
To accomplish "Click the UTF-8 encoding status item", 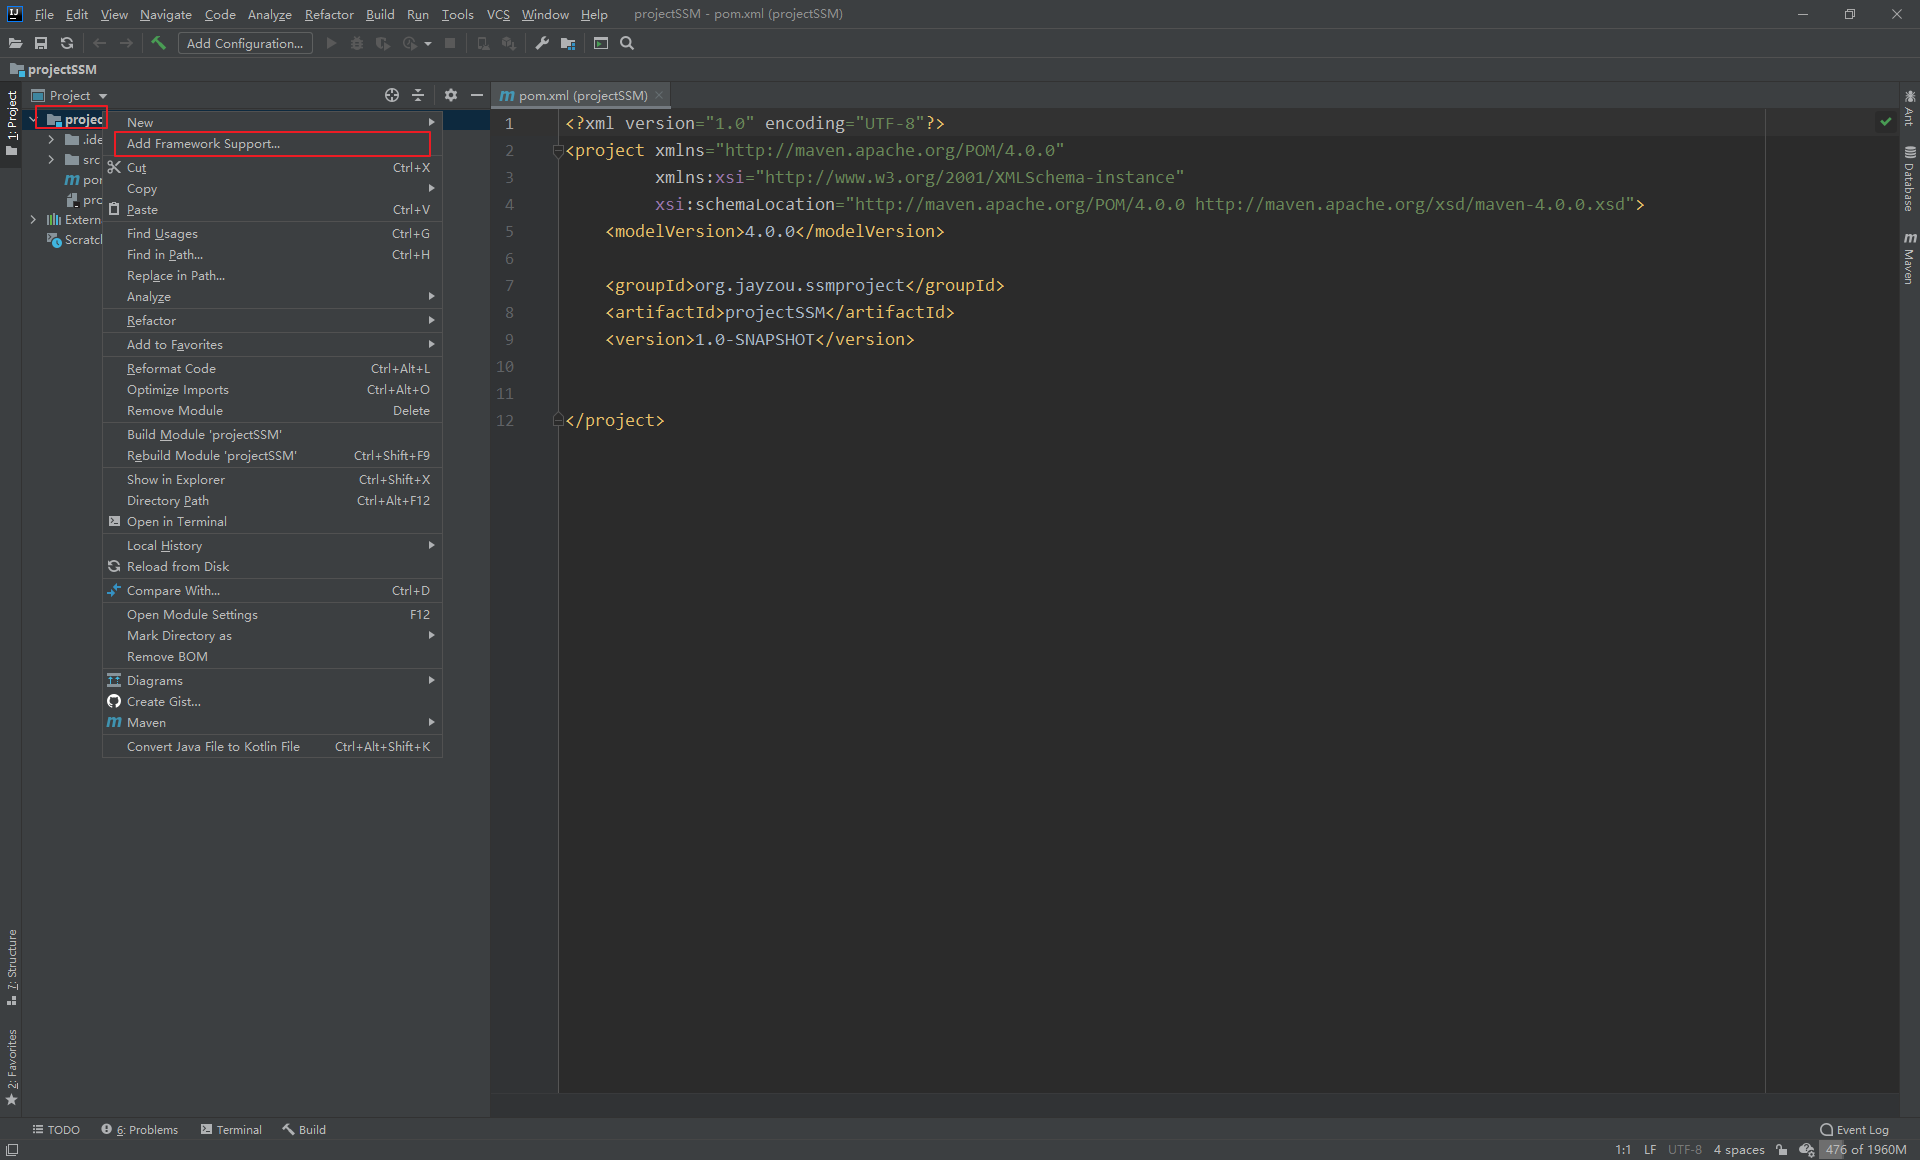I will point(1685,1150).
